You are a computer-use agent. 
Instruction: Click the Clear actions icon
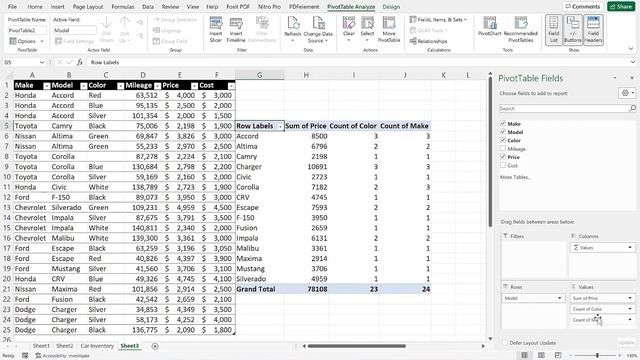point(349,29)
